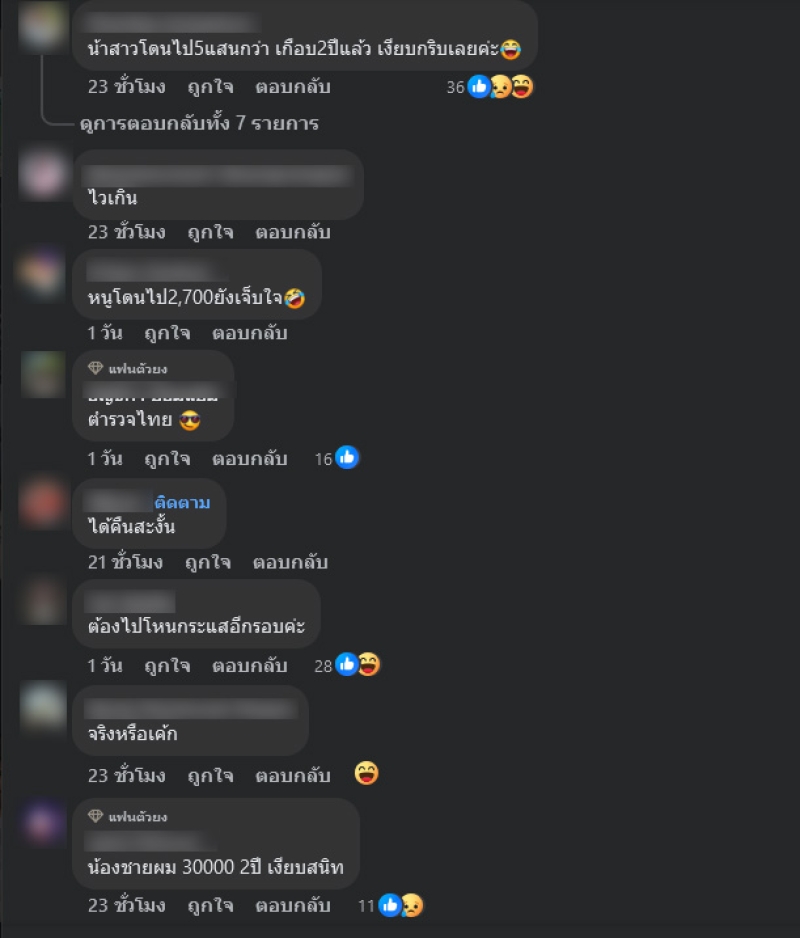Image resolution: width=800 pixels, height=938 pixels.
Task: Like the ไวเกิน comment
Action: pyautogui.click(x=211, y=232)
